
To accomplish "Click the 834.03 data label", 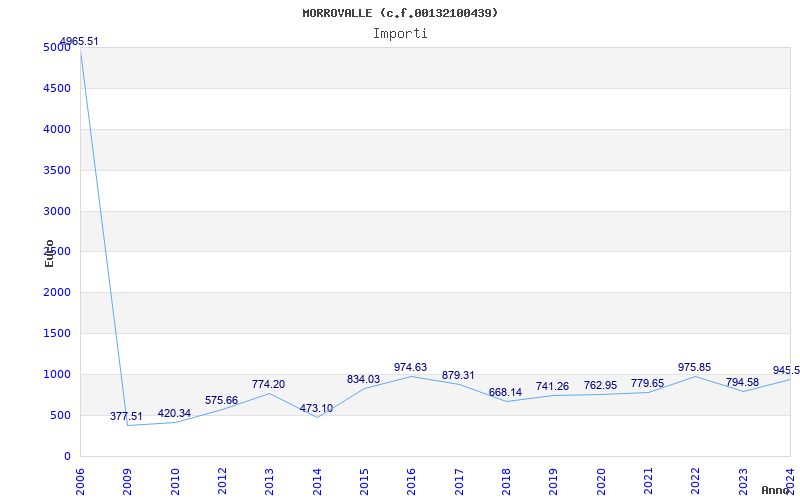I will [x=363, y=379].
